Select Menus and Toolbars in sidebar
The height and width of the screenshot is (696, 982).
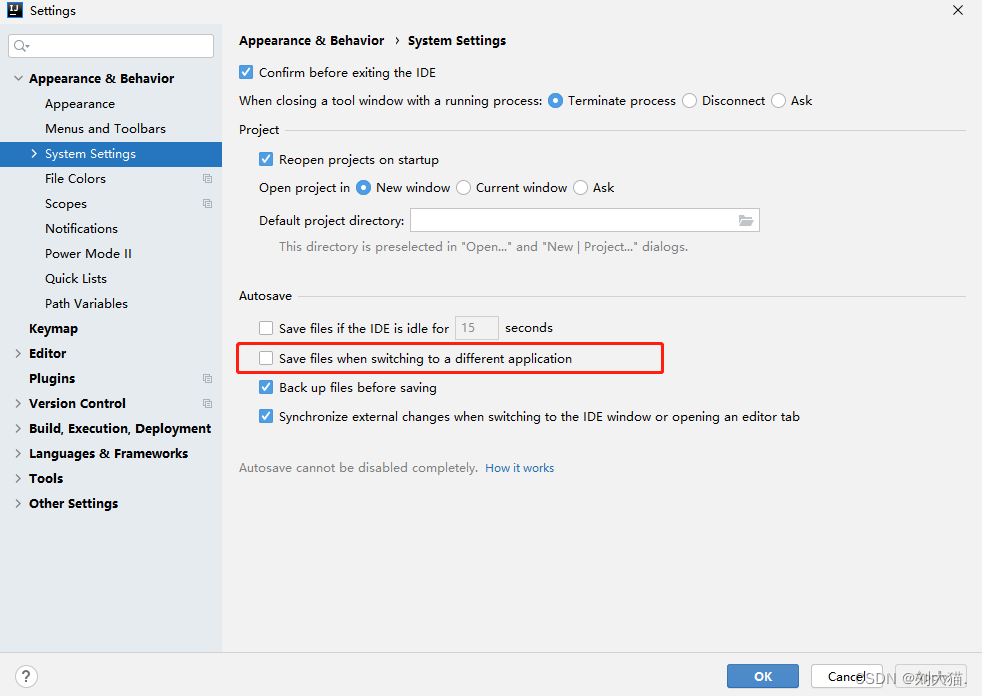tap(105, 129)
